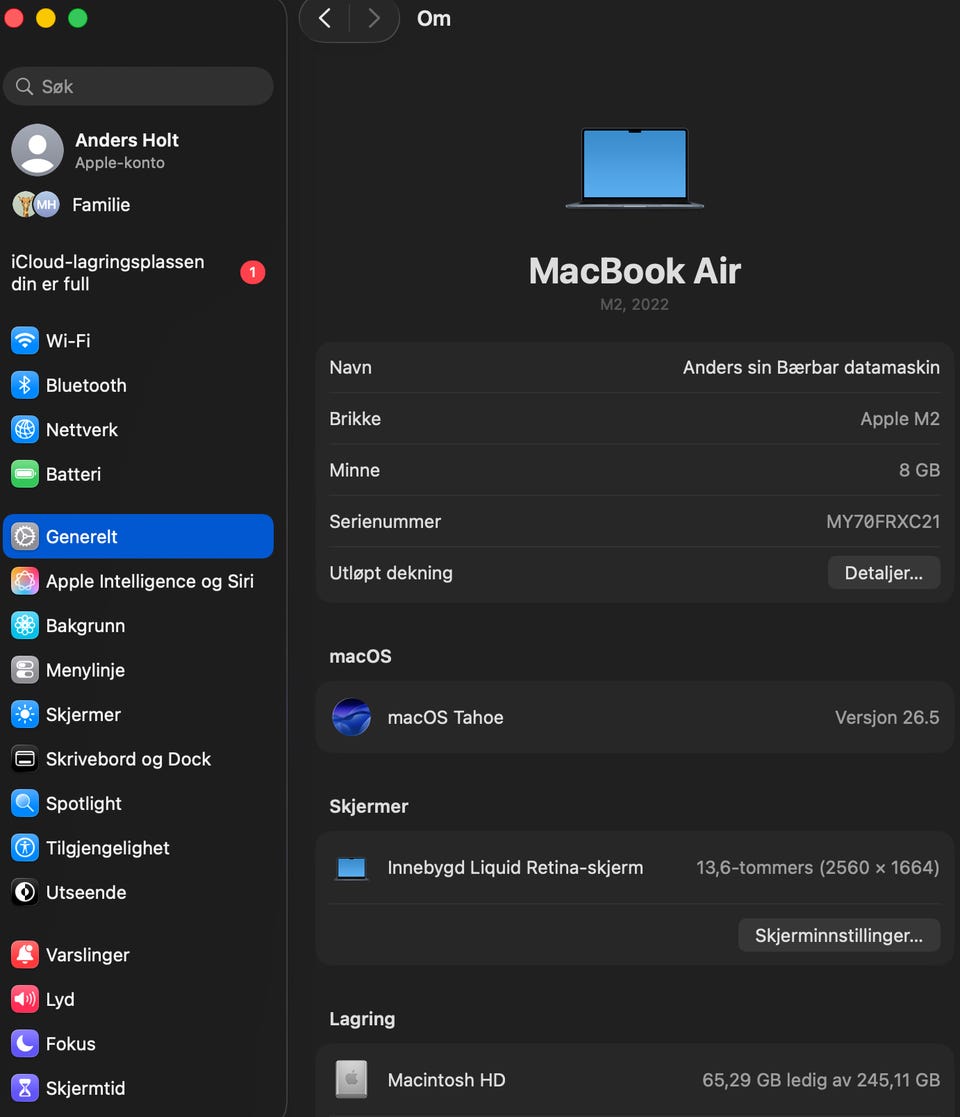The image size is (960, 1117).
Task: Click the red notification badge
Action: coord(253,272)
